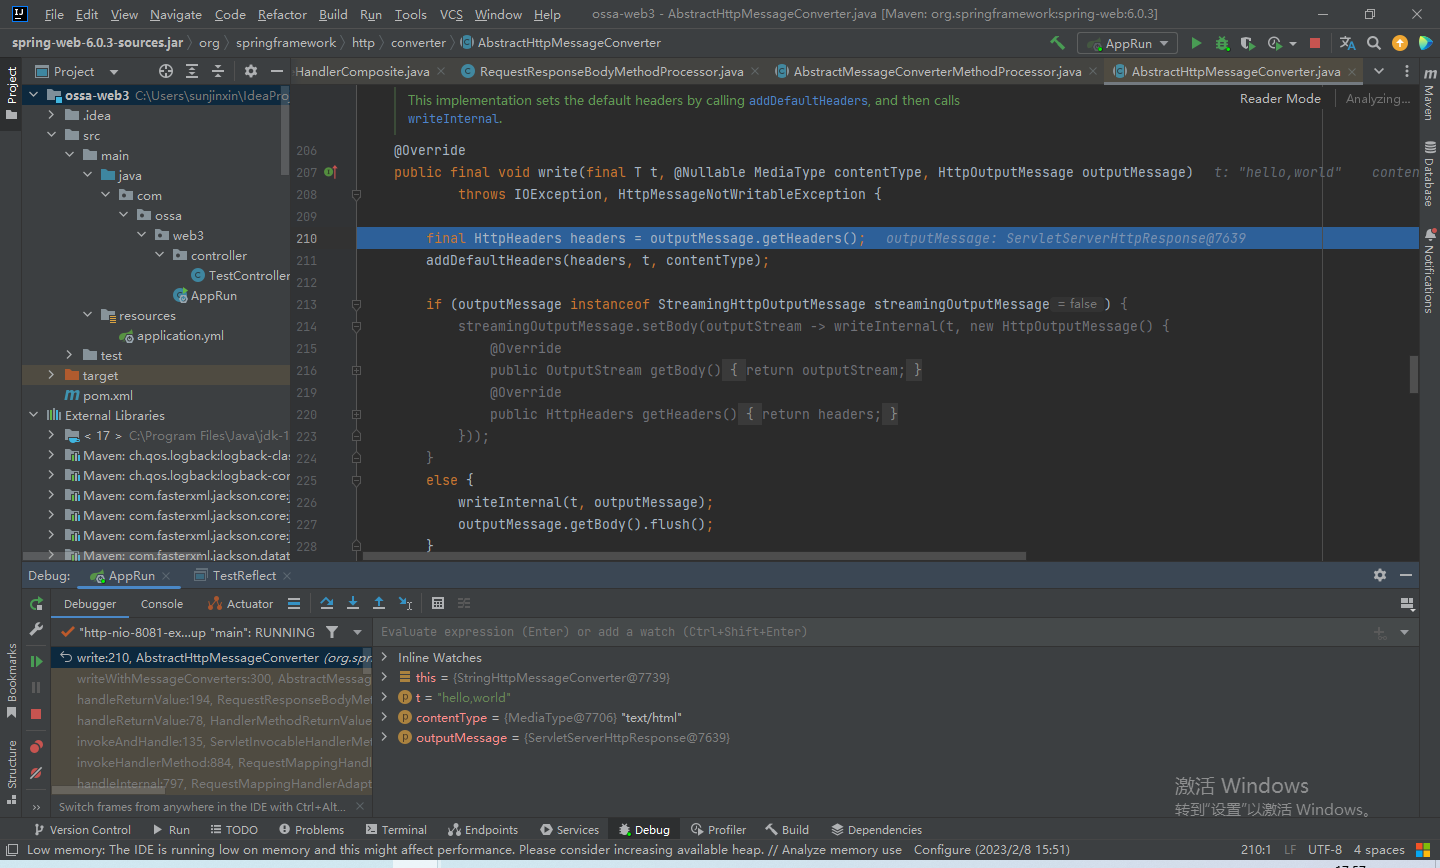Screen dimensions: 1440x868
Task: Open the Actuator tab
Action: tap(240, 604)
